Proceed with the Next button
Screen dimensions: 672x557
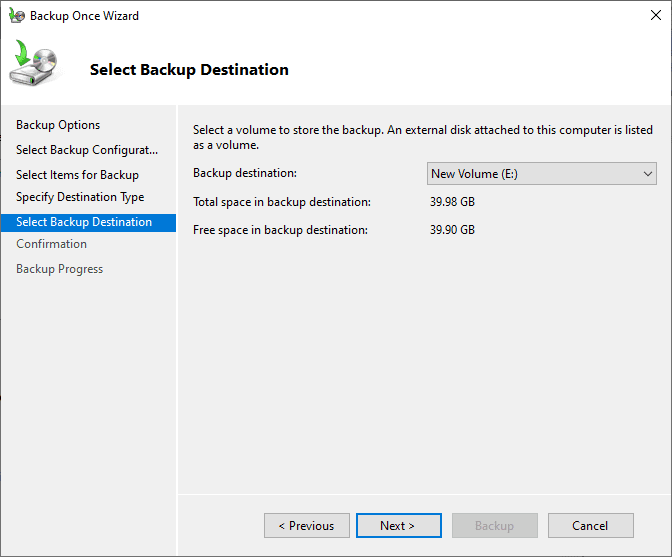tap(397, 526)
